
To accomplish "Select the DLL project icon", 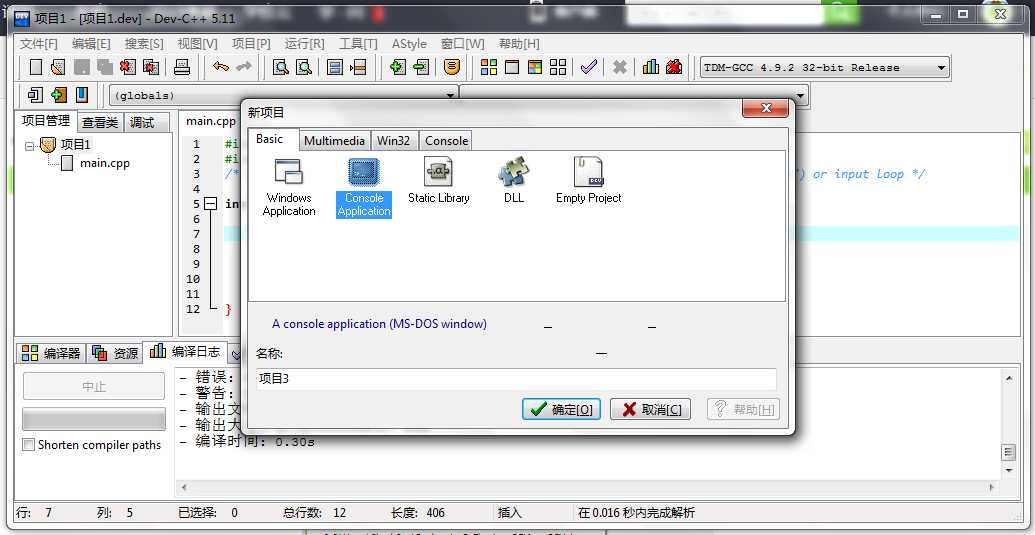I will [514, 181].
